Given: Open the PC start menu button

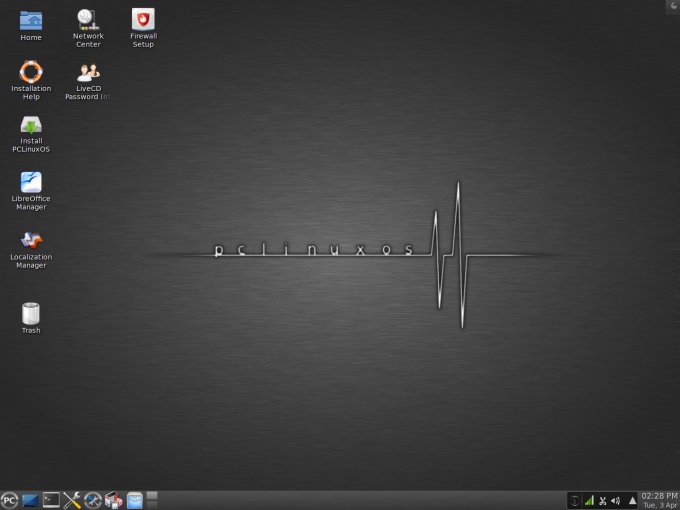Looking at the screenshot, I should 9,500.
